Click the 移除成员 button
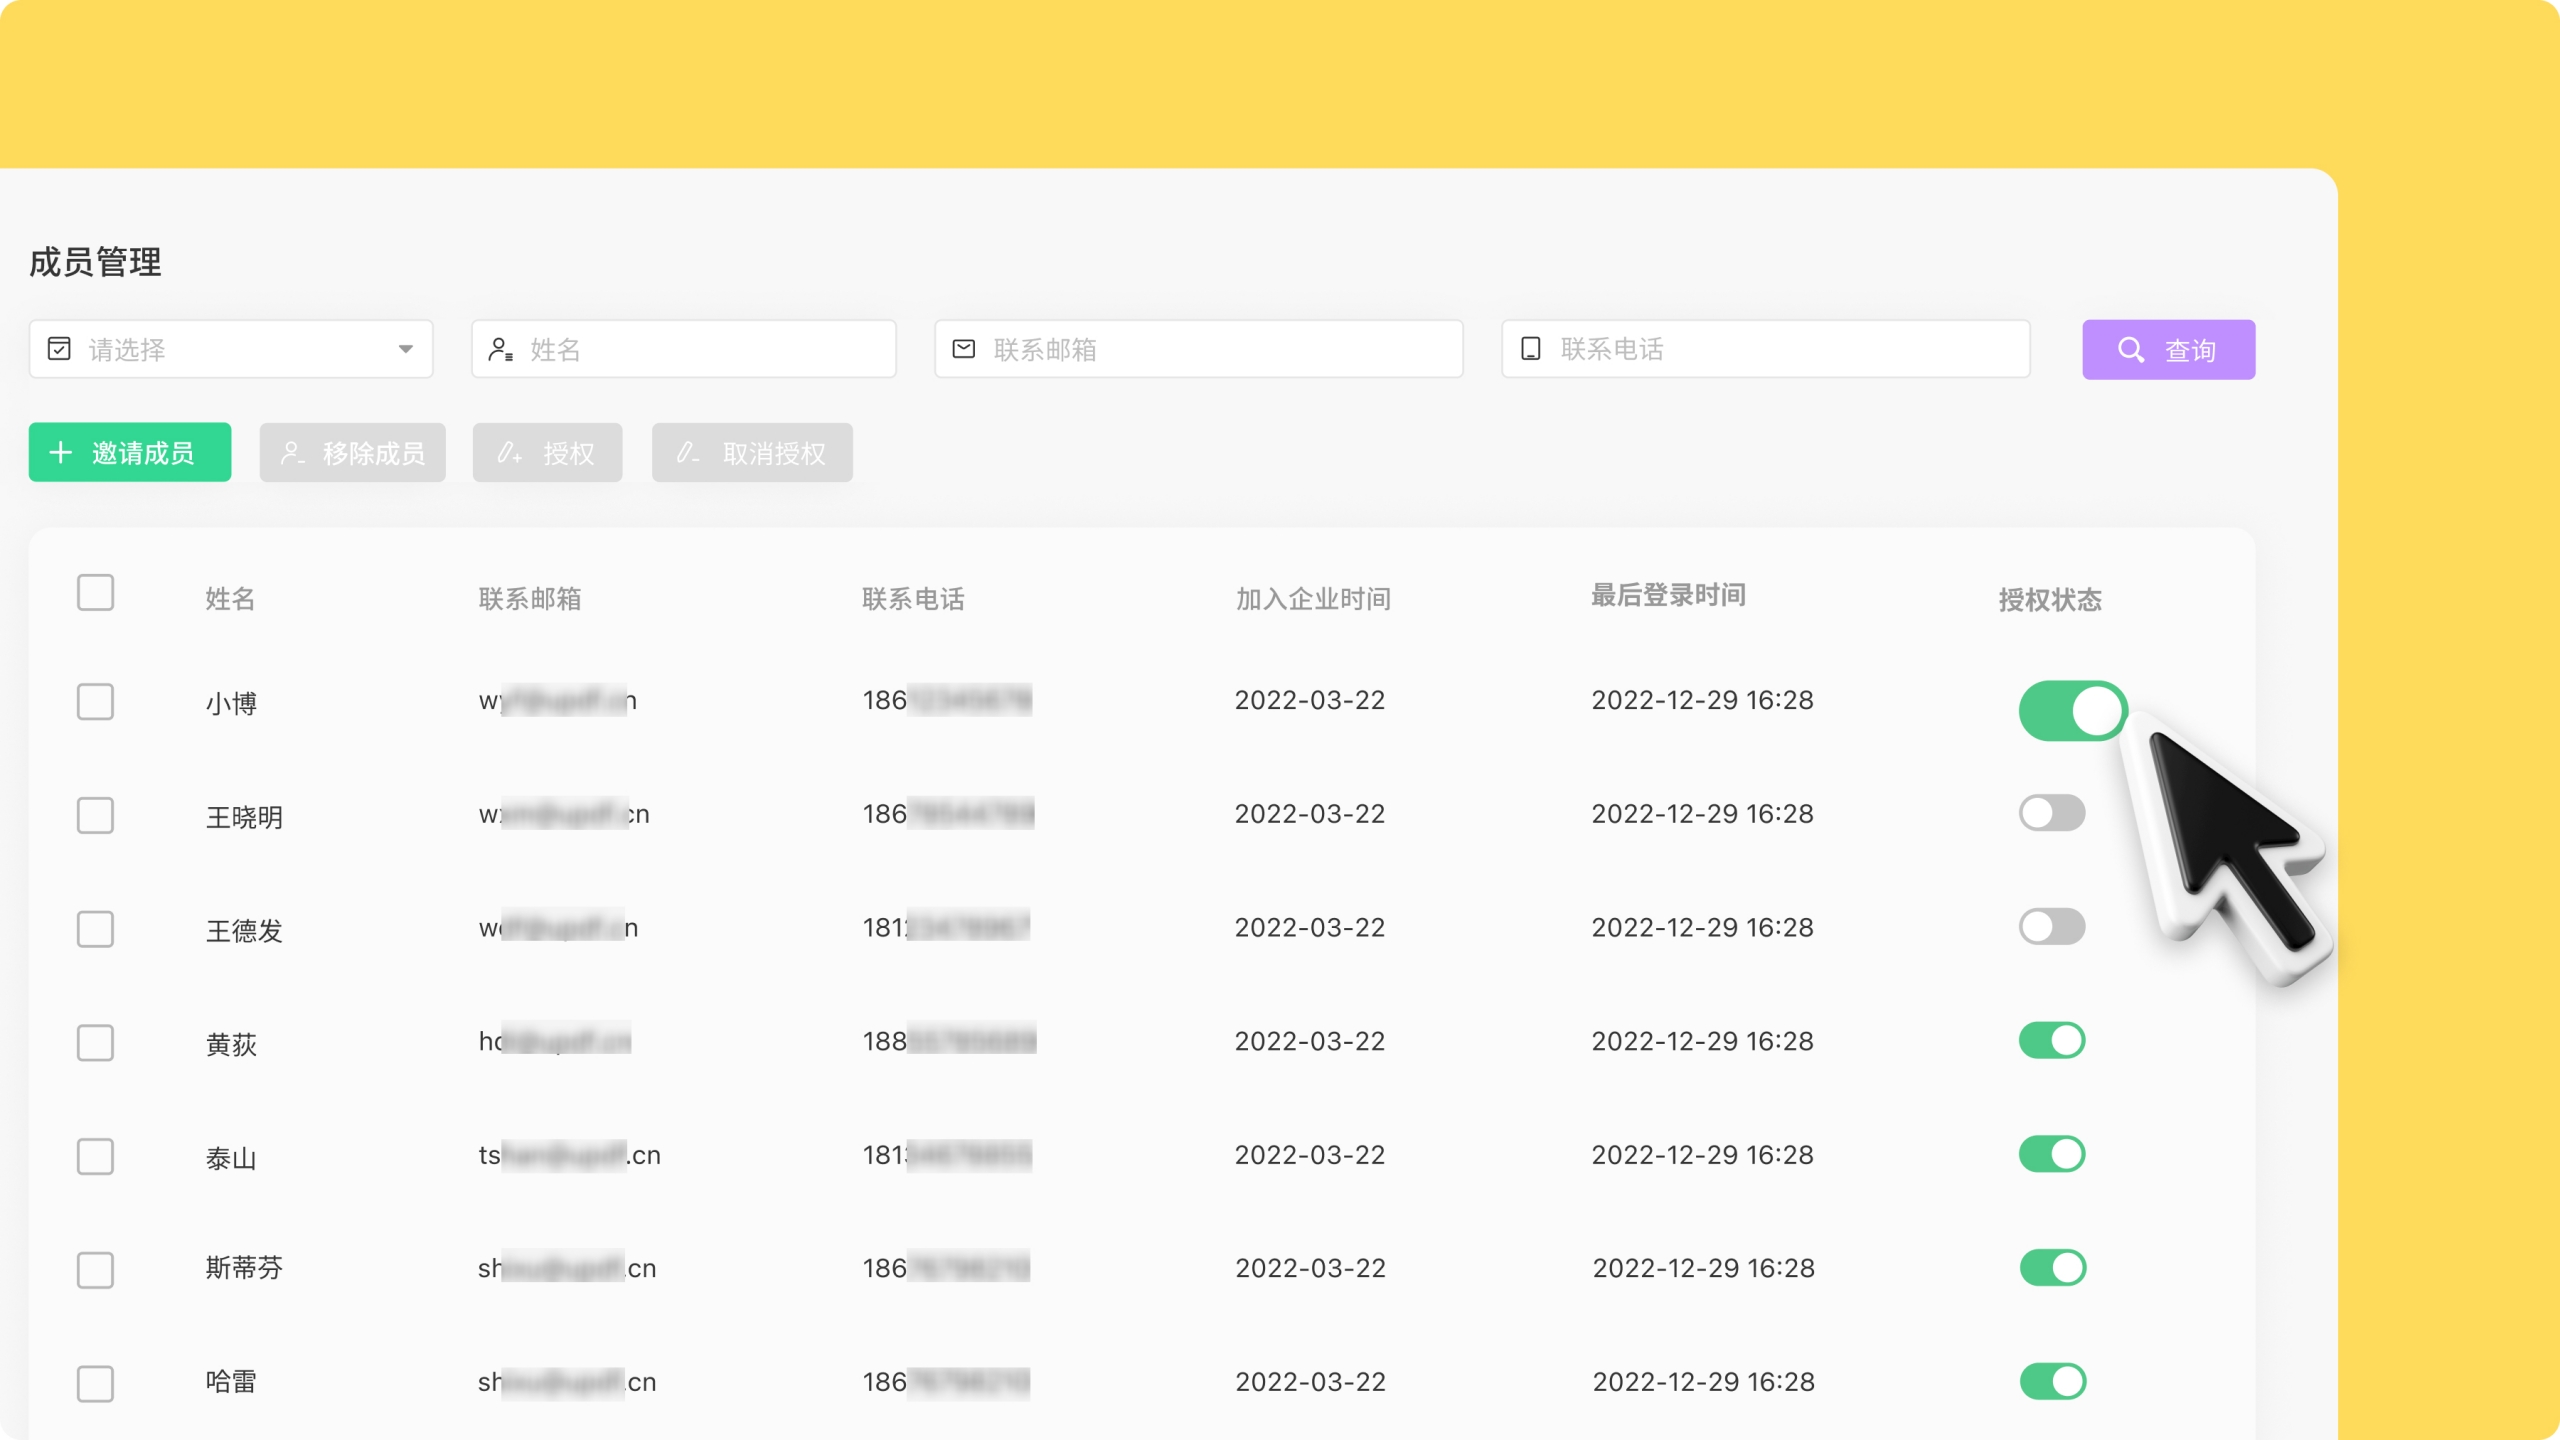Image resolution: width=2560 pixels, height=1440 pixels. 352,453
